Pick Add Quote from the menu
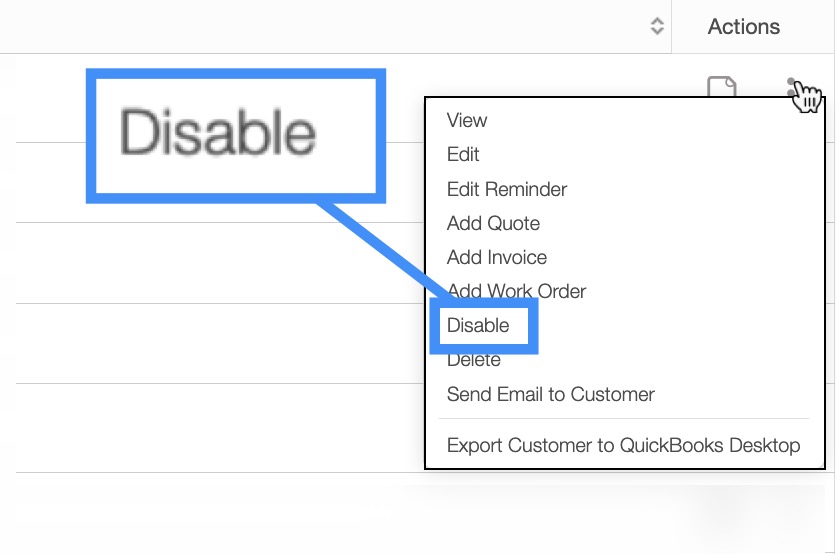The image size is (836, 554). (493, 223)
